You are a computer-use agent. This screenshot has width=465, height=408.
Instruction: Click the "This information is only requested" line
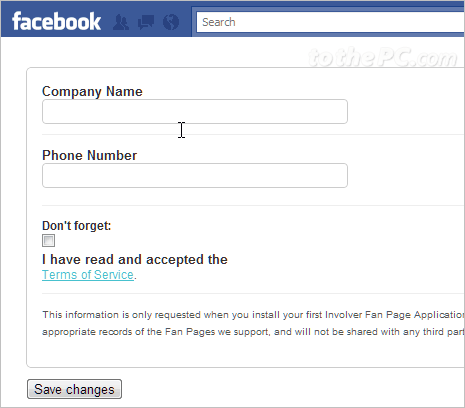pos(253,315)
